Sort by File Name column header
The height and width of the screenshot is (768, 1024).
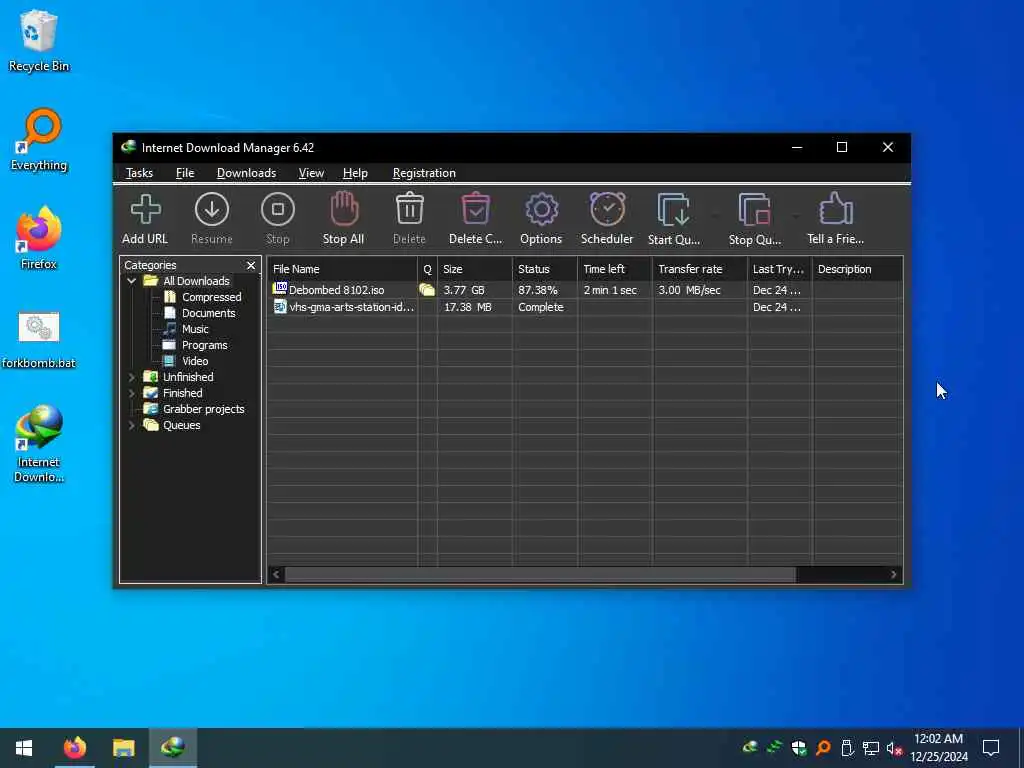click(343, 269)
